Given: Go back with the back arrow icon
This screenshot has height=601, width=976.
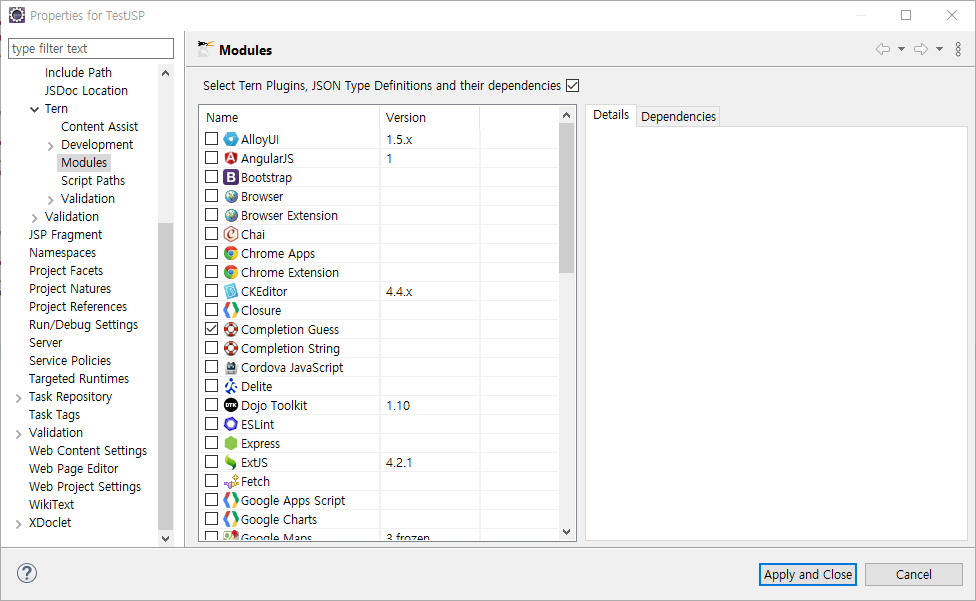Looking at the screenshot, I should 883,49.
